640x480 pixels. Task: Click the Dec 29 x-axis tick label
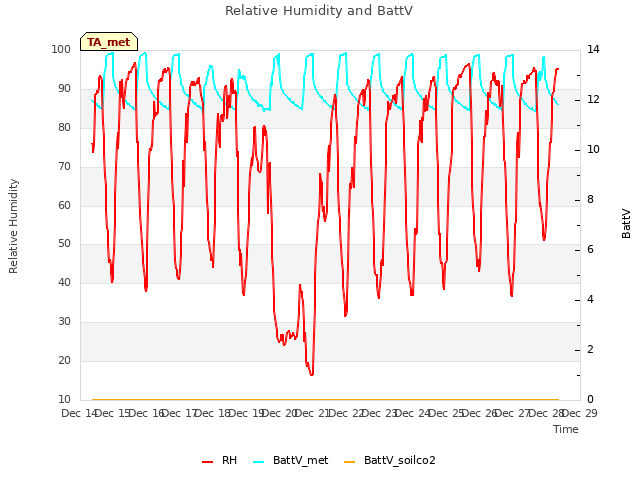pos(580,413)
